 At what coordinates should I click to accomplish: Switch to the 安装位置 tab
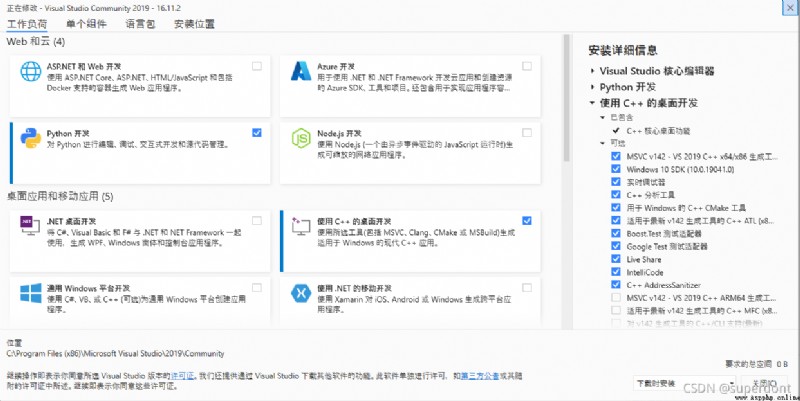click(x=194, y=24)
